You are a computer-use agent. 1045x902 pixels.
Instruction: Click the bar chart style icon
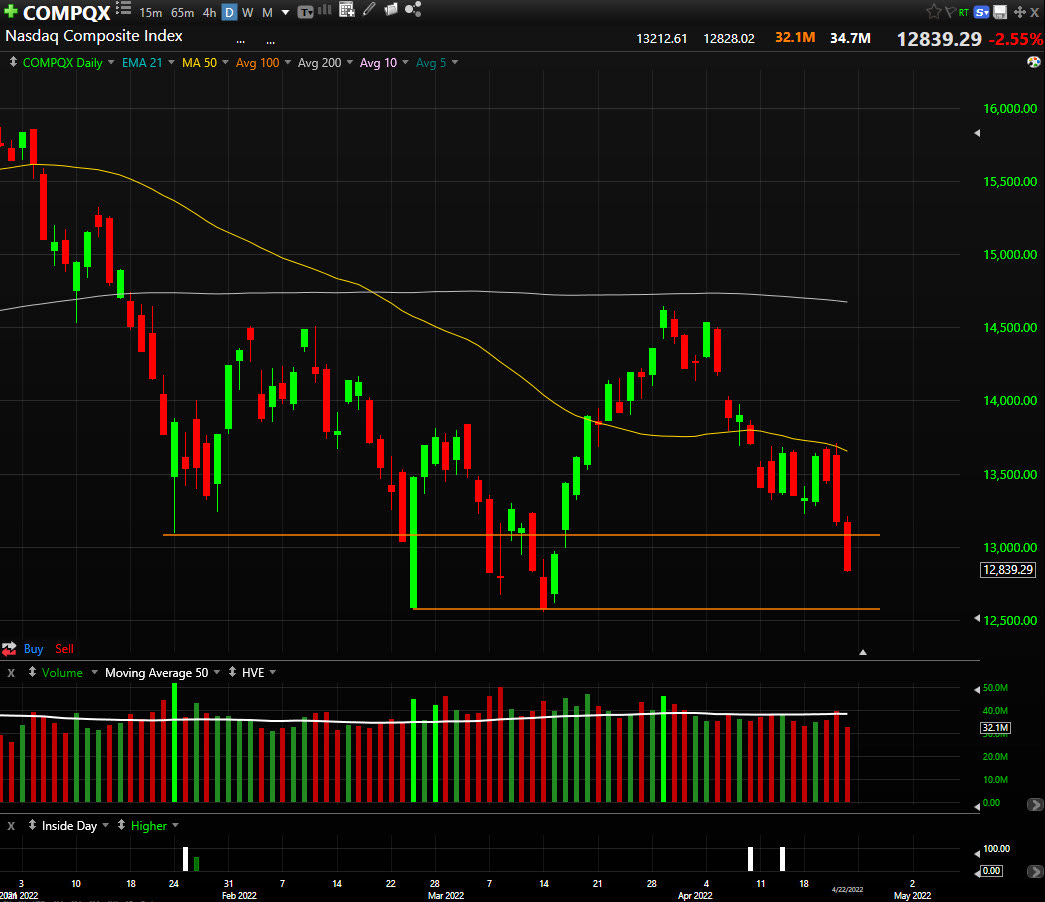coord(325,9)
